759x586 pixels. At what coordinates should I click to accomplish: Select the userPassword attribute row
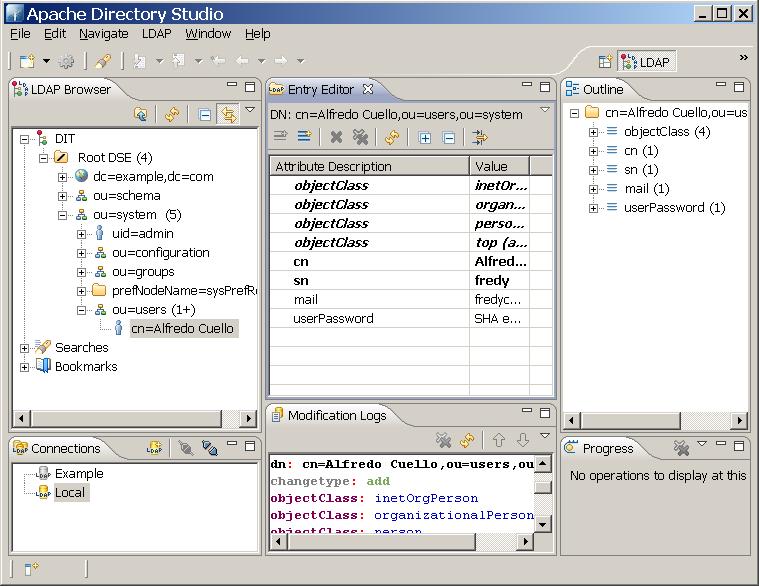point(333,319)
